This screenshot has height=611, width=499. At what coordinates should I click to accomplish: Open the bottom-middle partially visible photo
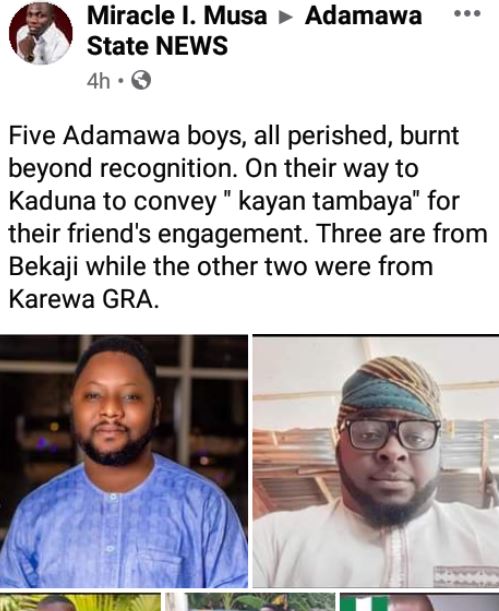[250, 602]
